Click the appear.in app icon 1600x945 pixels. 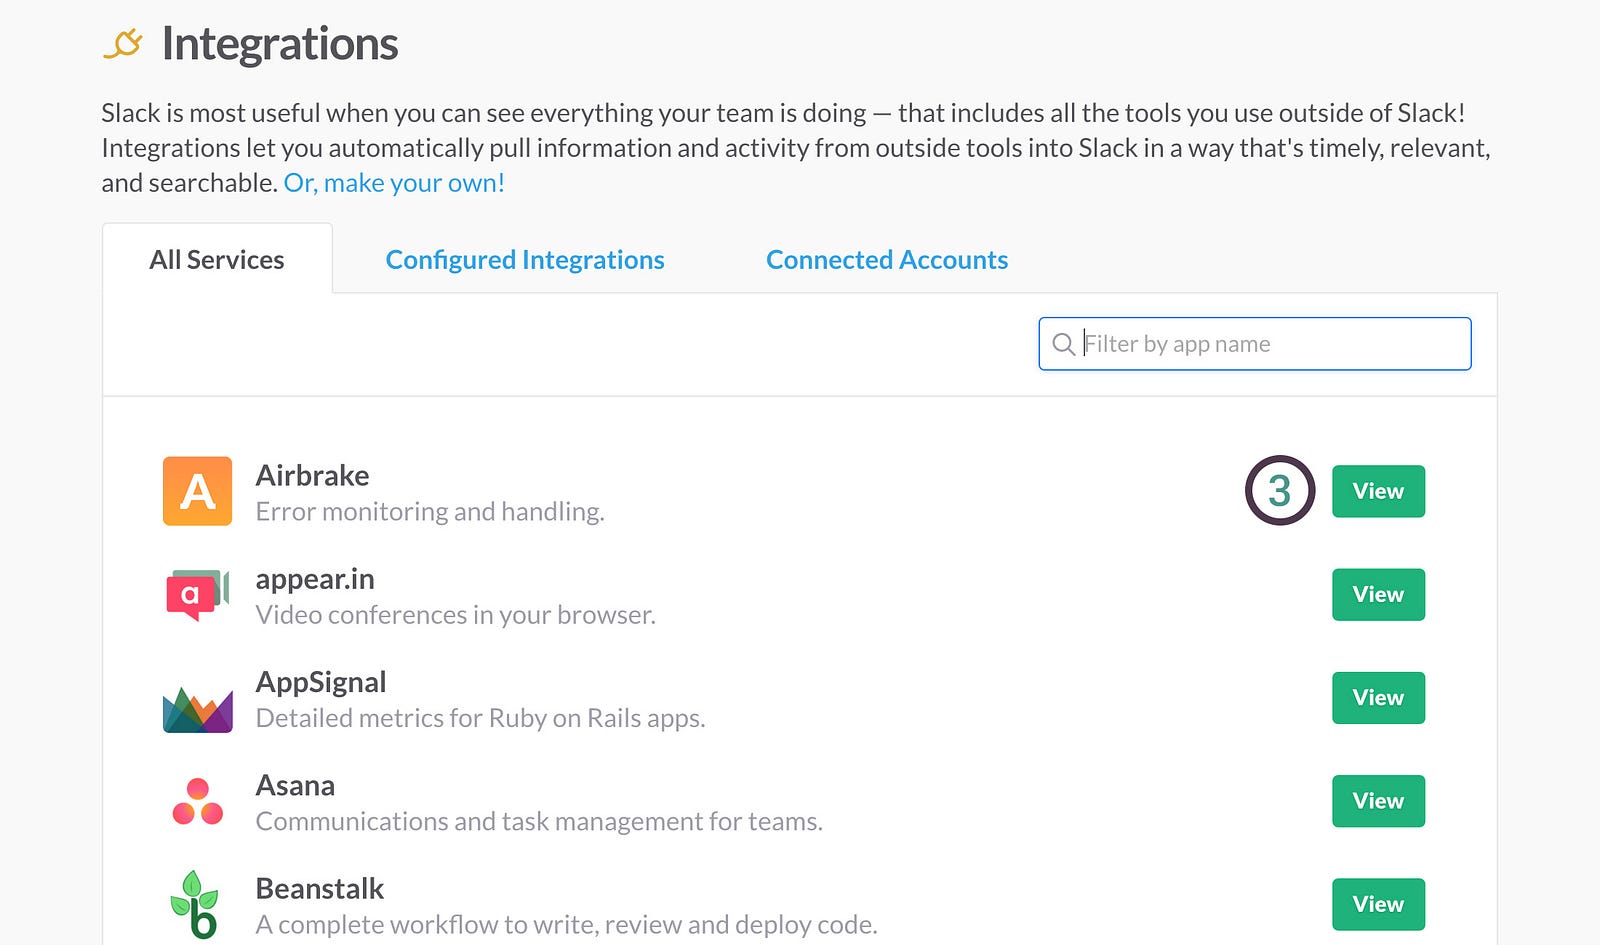(197, 595)
